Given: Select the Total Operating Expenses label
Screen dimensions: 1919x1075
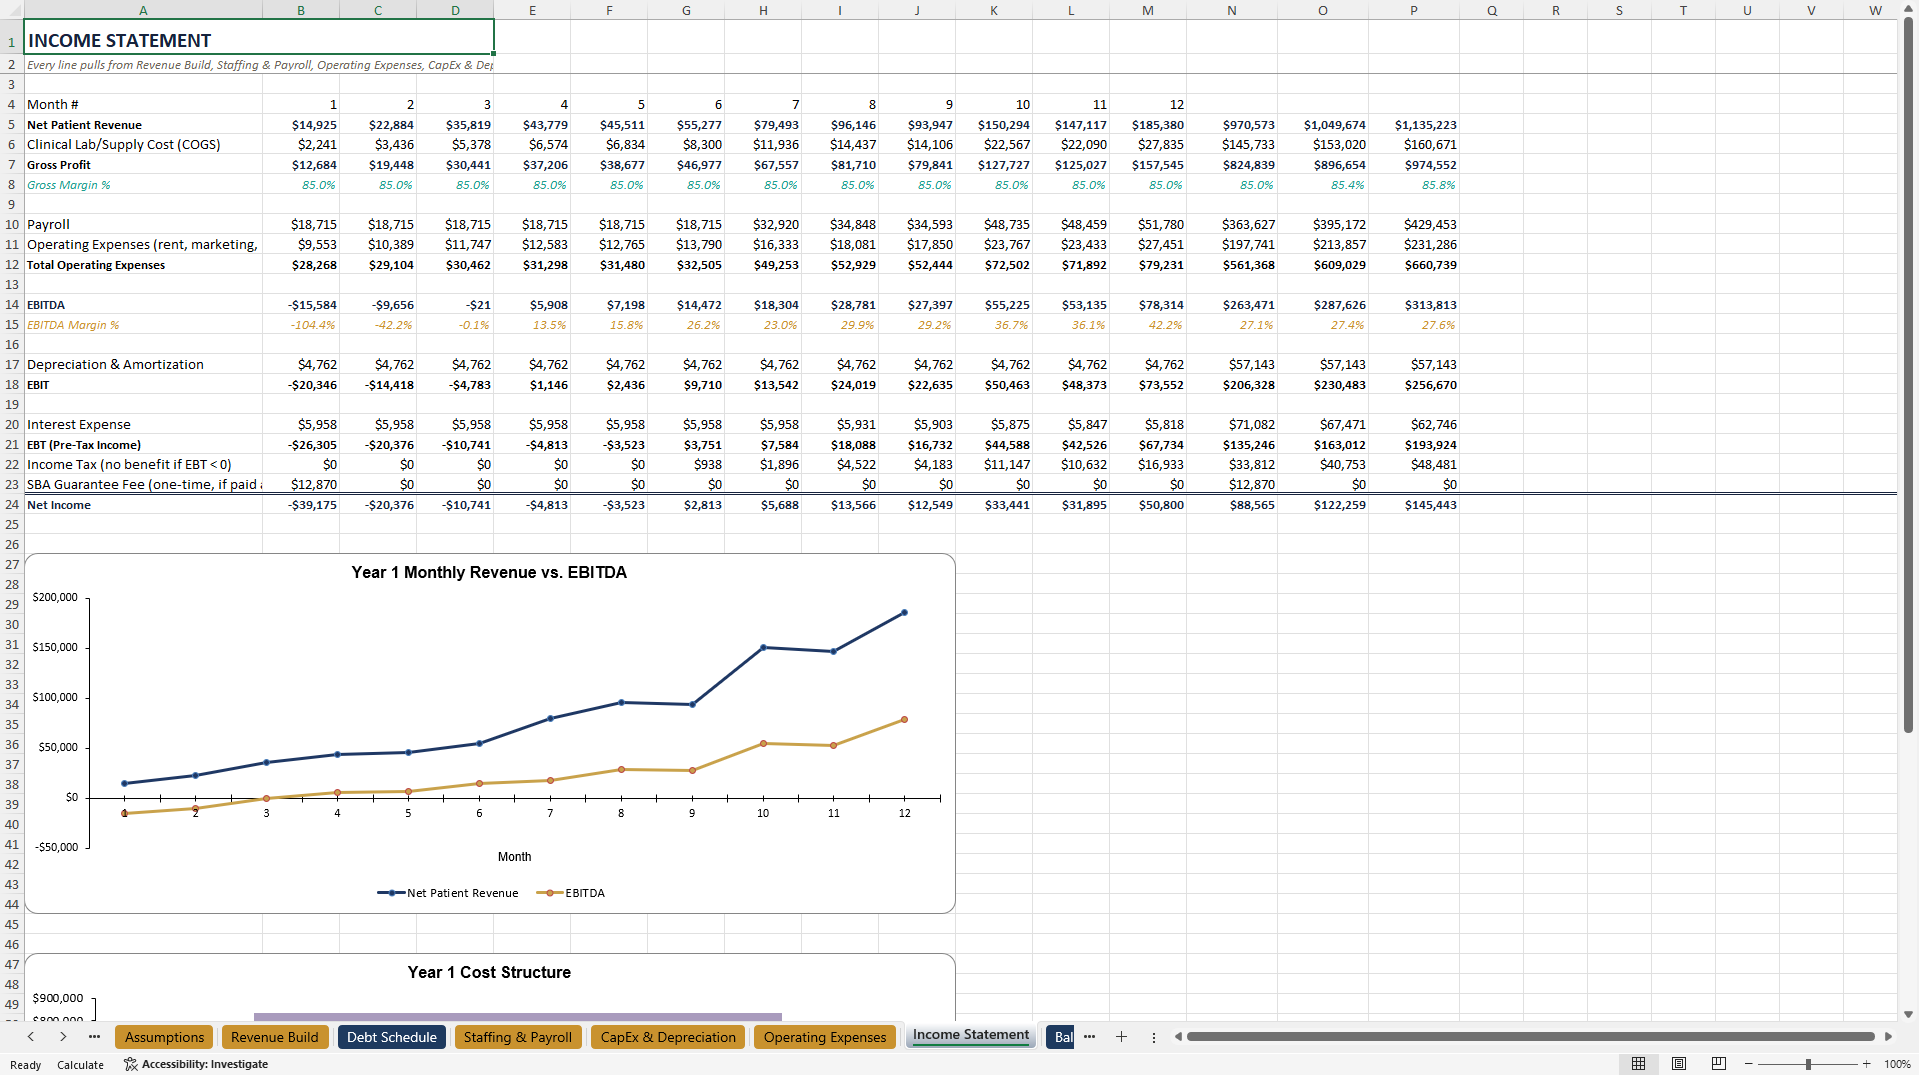Looking at the screenshot, I should click(x=143, y=264).
